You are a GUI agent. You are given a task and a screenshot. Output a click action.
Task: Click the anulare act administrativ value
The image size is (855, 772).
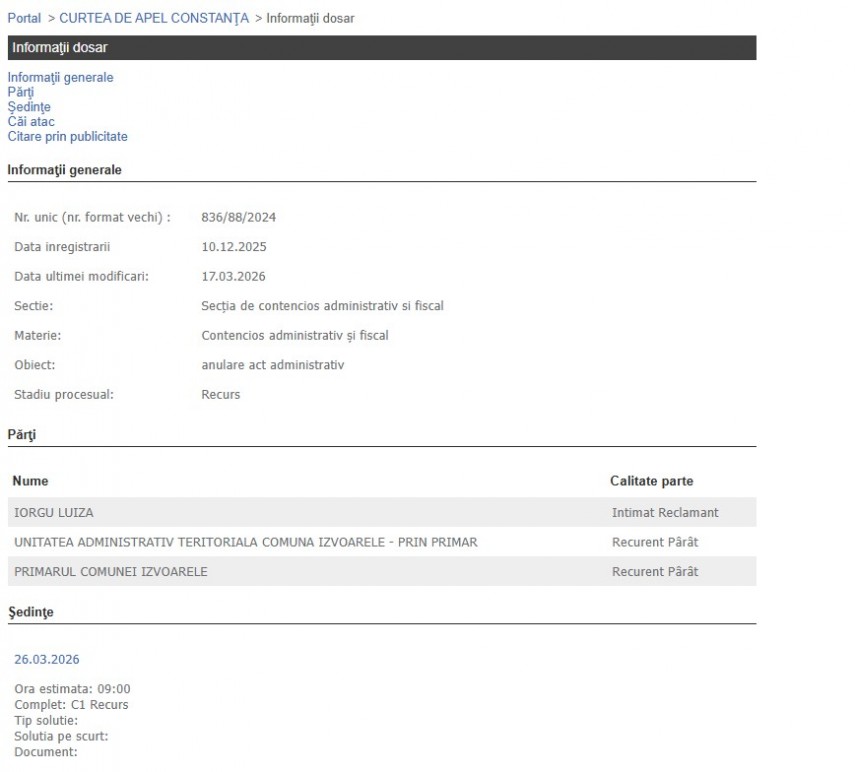pos(272,365)
